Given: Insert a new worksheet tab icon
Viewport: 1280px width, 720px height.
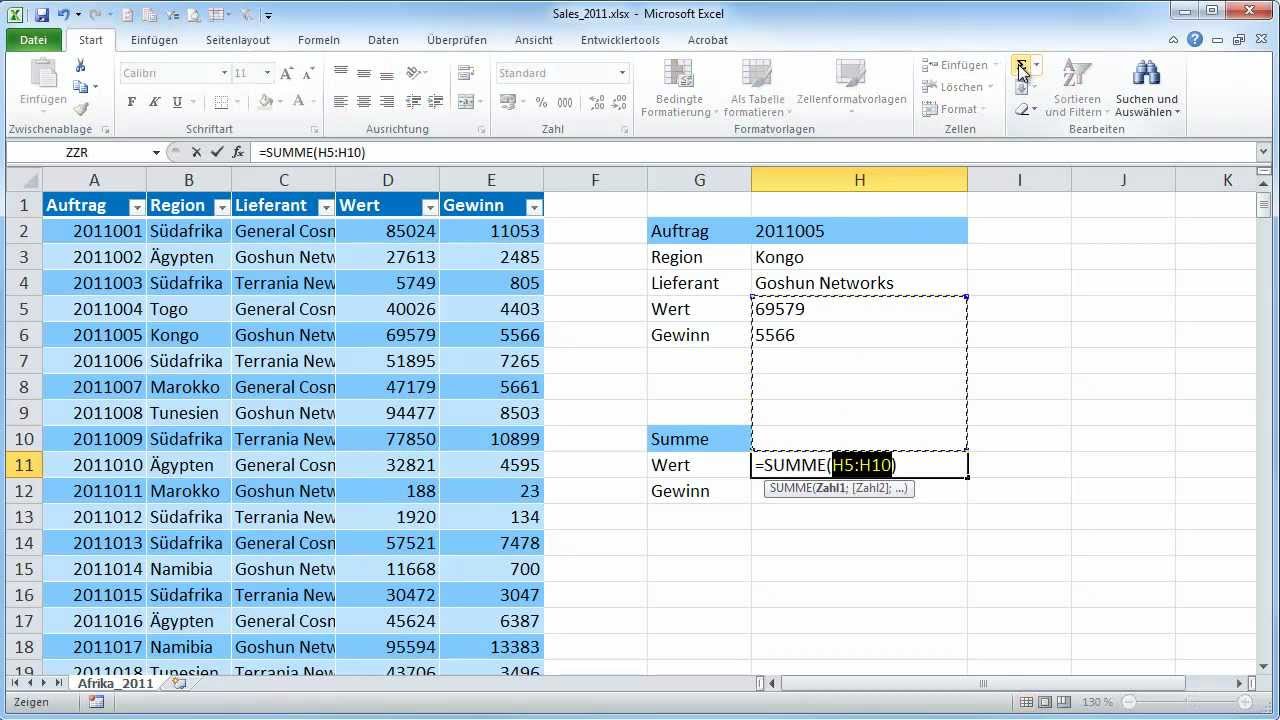Looking at the screenshot, I should tap(179, 683).
